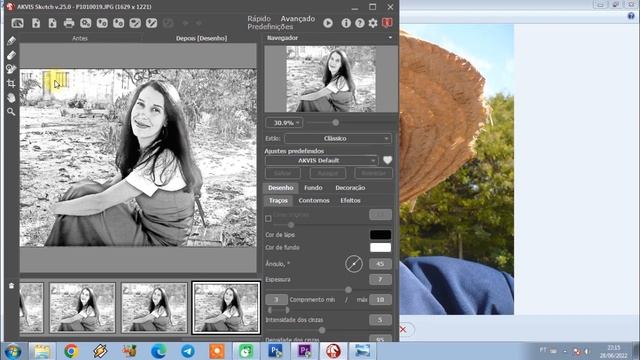This screenshot has width=640, height=360.
Task: Open the Estilo Clássico dropdown
Action: pos(338,138)
